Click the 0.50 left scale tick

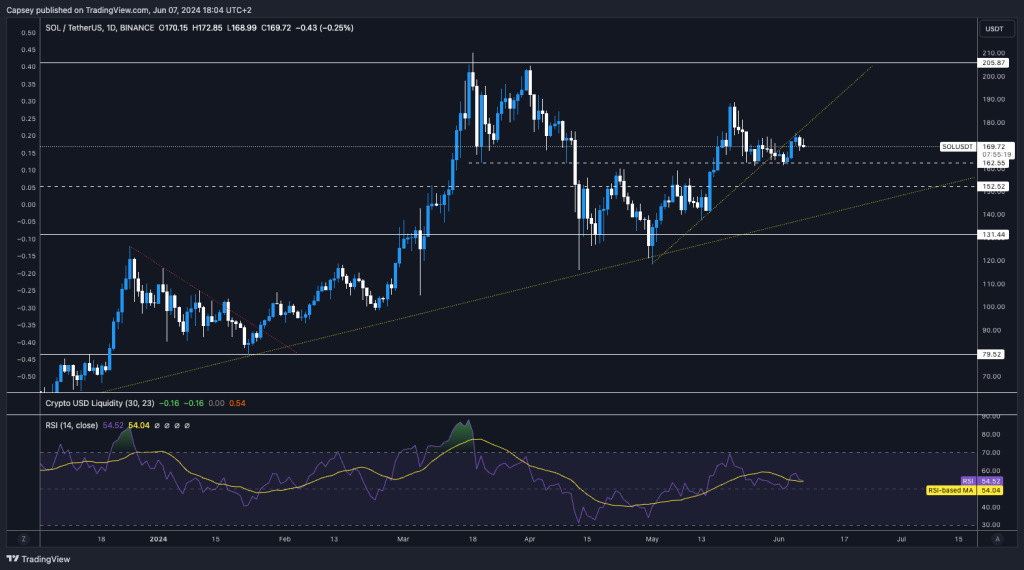click(x=29, y=33)
